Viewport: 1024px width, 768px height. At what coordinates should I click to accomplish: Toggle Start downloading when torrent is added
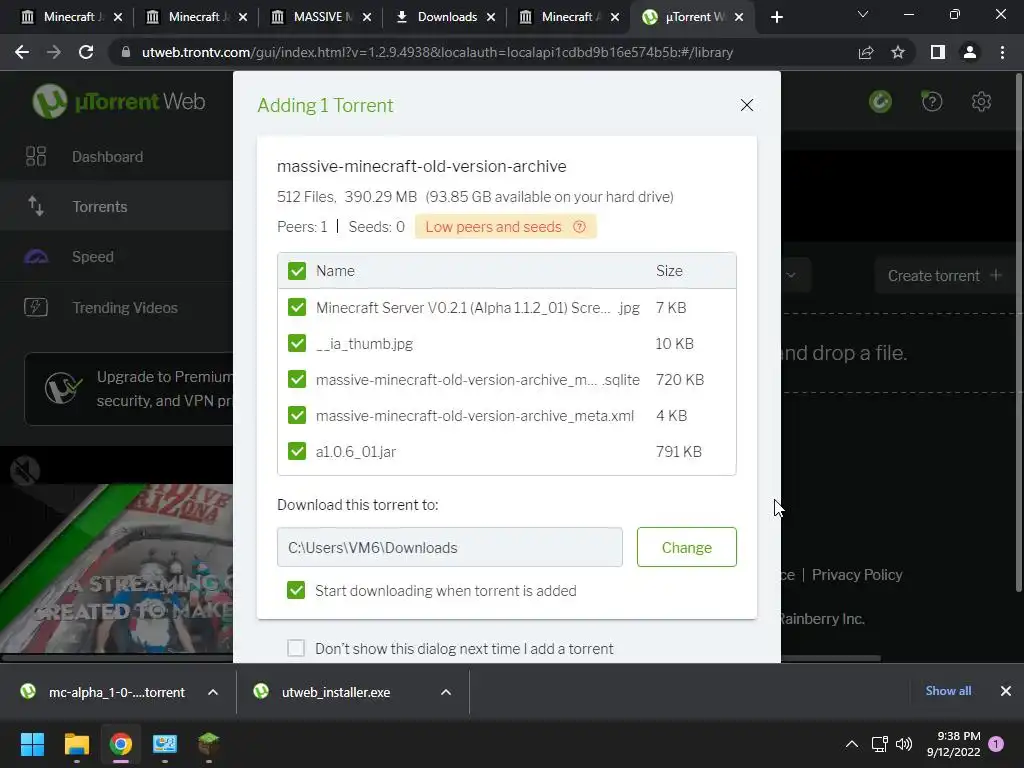coord(296,590)
